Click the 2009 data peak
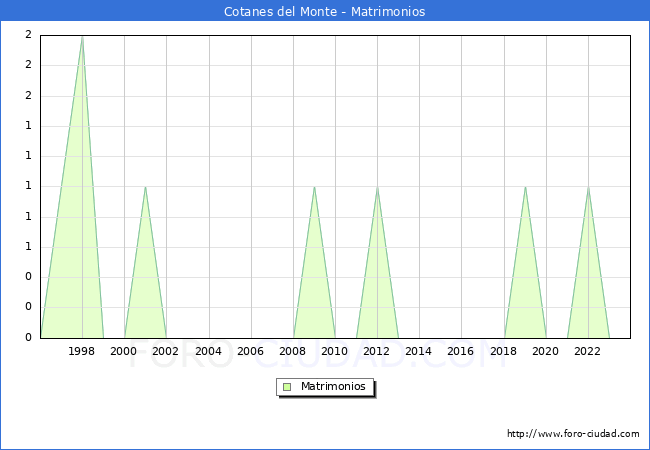The width and height of the screenshot is (650, 450). pos(315,187)
